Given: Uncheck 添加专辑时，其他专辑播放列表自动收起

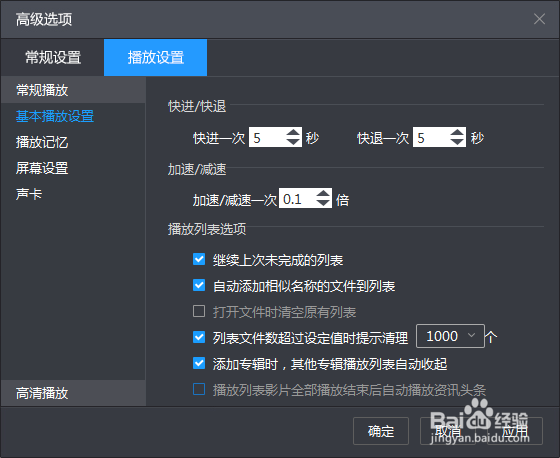Looking at the screenshot, I should [x=199, y=363].
